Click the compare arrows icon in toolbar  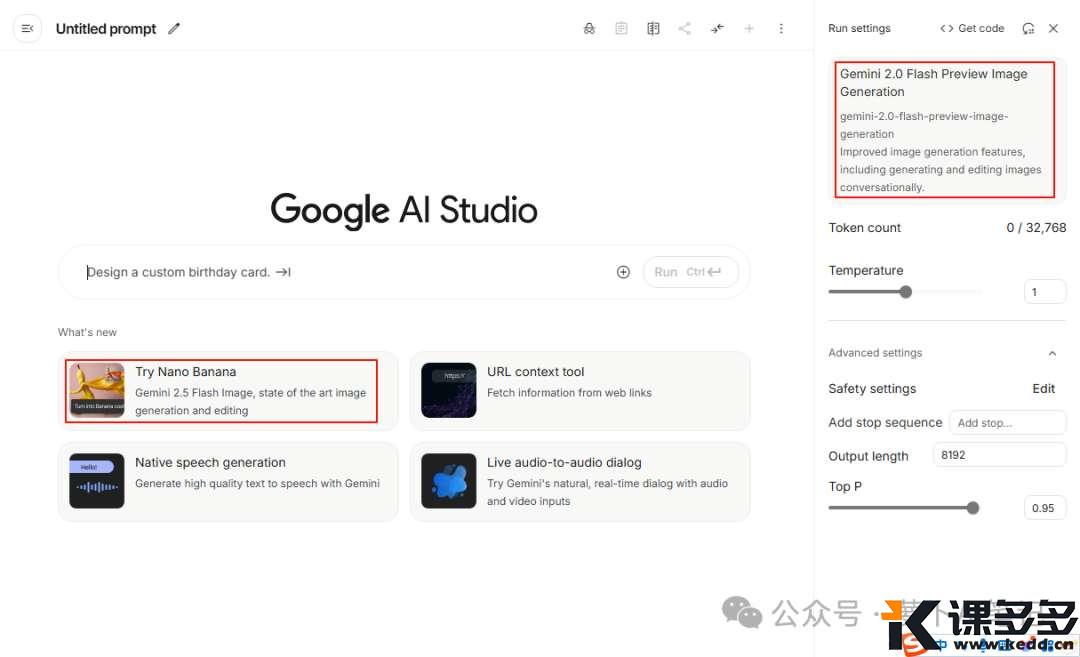717,29
